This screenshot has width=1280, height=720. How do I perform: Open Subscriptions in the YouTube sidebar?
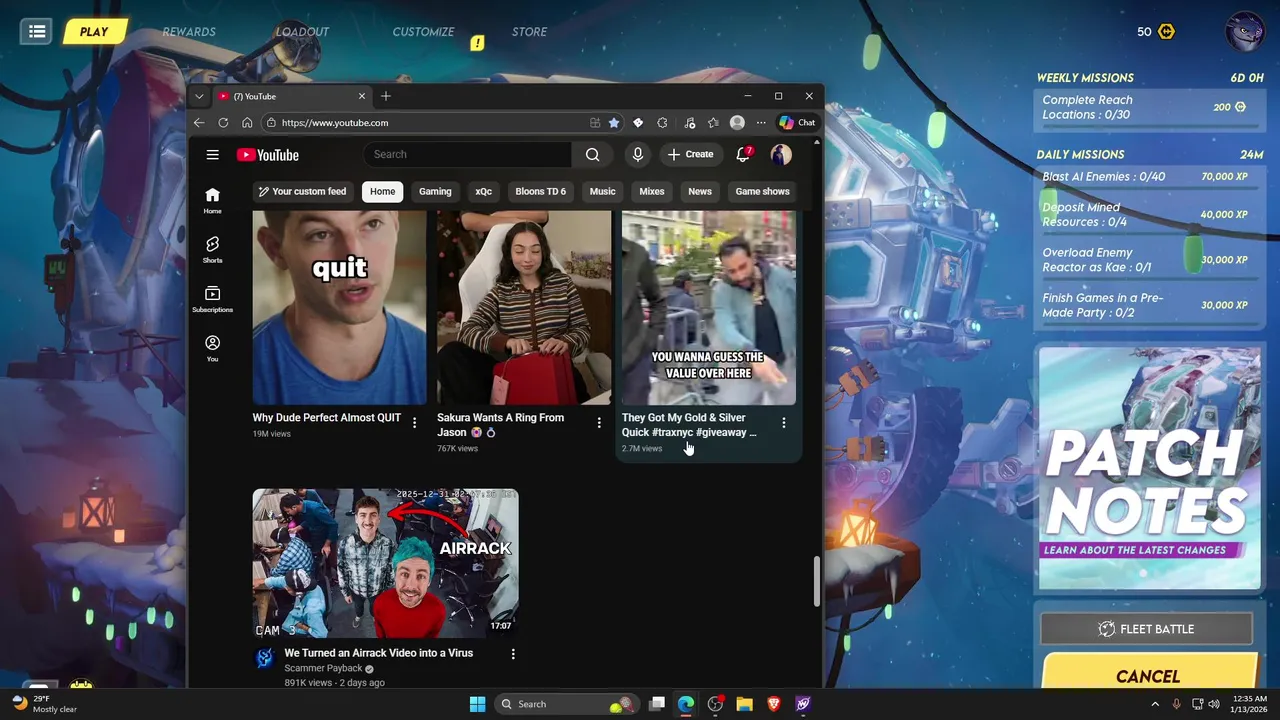tap(212, 299)
